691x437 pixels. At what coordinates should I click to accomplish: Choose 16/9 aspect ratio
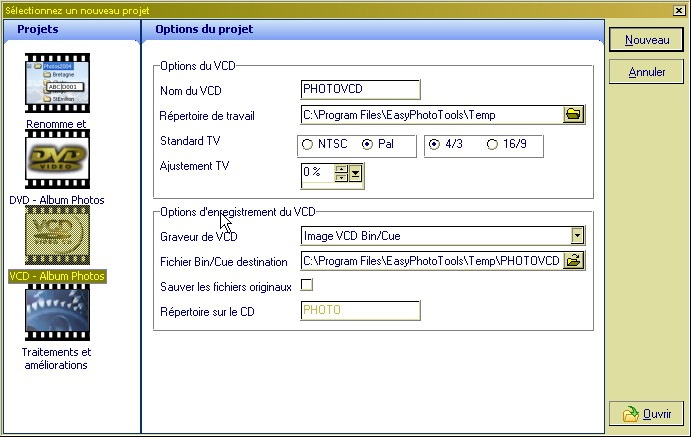(x=491, y=144)
